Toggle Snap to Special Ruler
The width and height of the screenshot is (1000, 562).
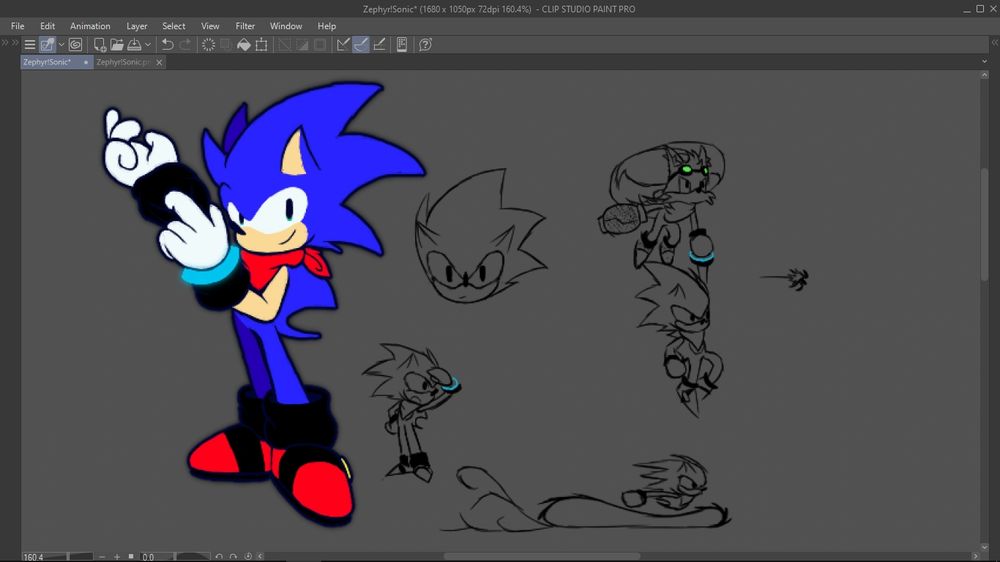(361, 45)
